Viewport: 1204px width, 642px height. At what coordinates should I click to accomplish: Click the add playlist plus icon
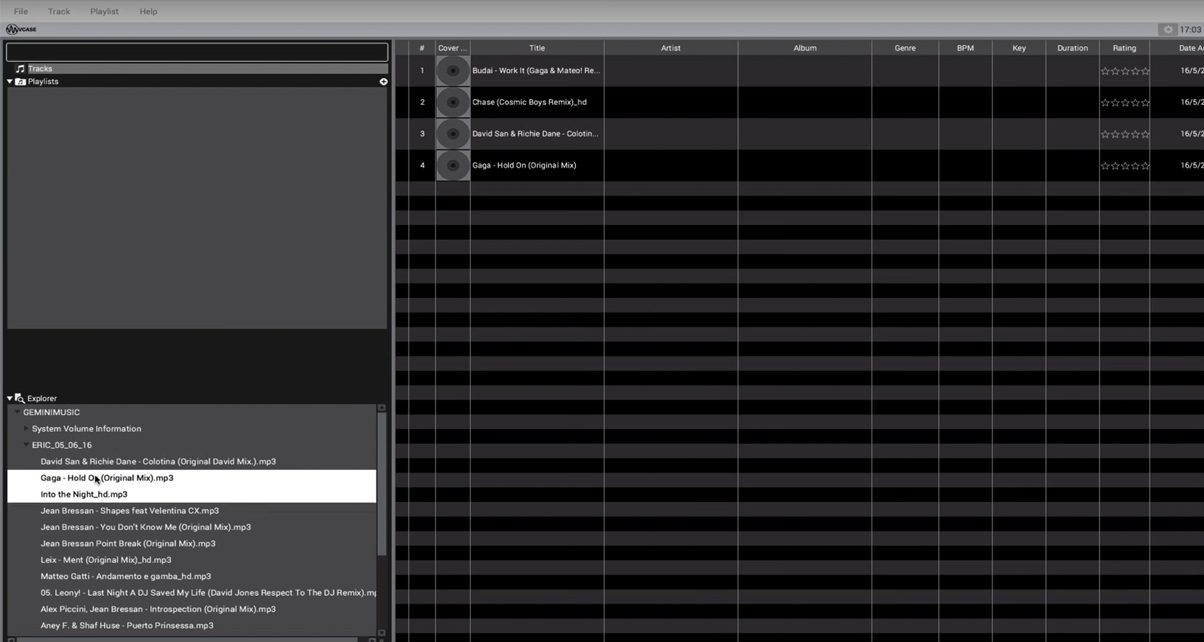click(383, 82)
